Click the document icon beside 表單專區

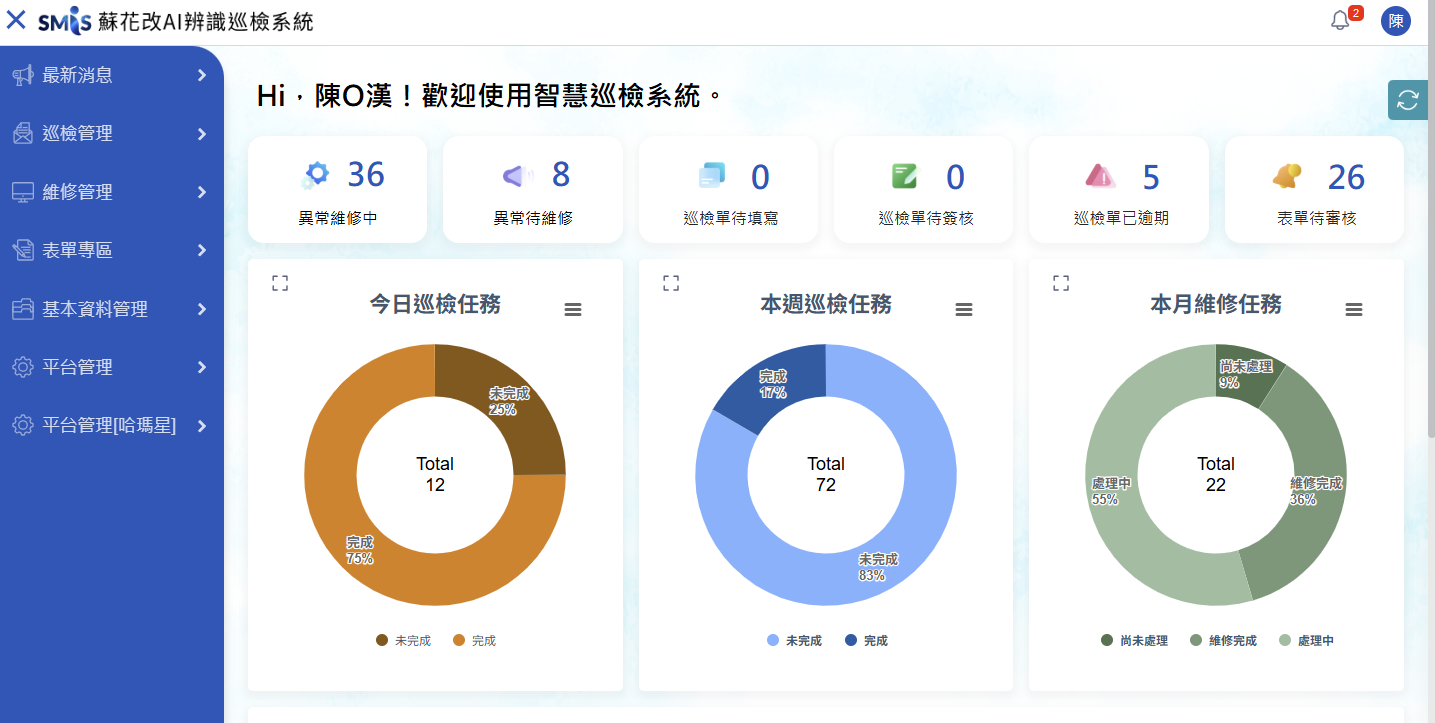point(23,250)
